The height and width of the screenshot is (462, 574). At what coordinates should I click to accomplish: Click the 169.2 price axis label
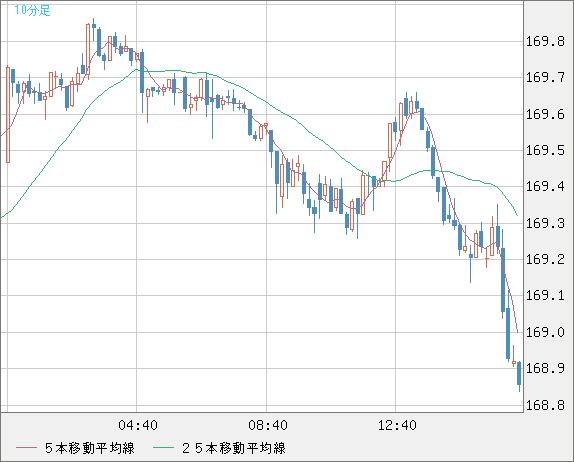(x=545, y=259)
